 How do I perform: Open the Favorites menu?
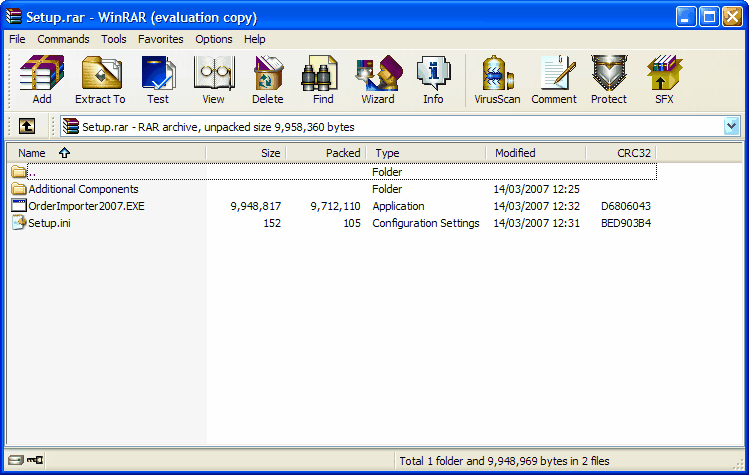click(x=160, y=39)
